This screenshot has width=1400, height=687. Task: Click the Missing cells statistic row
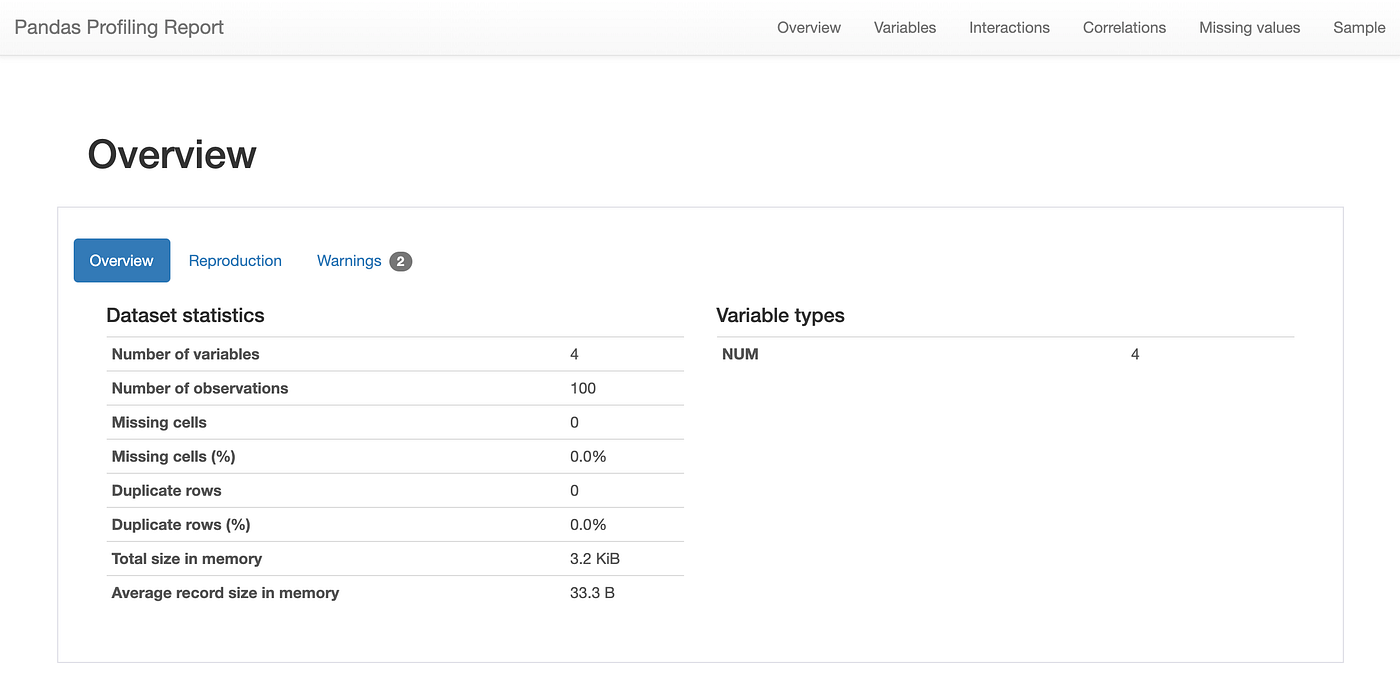(158, 422)
